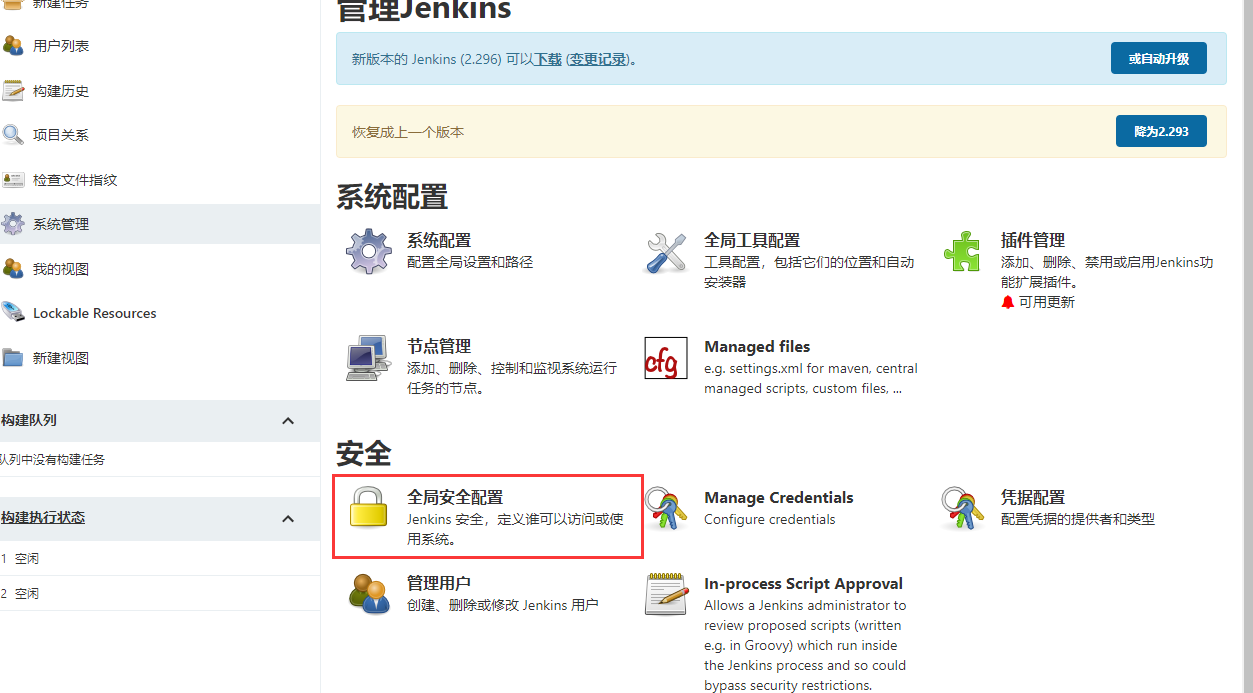Click the 全局安全配置 yellow padlock icon

coord(368,508)
